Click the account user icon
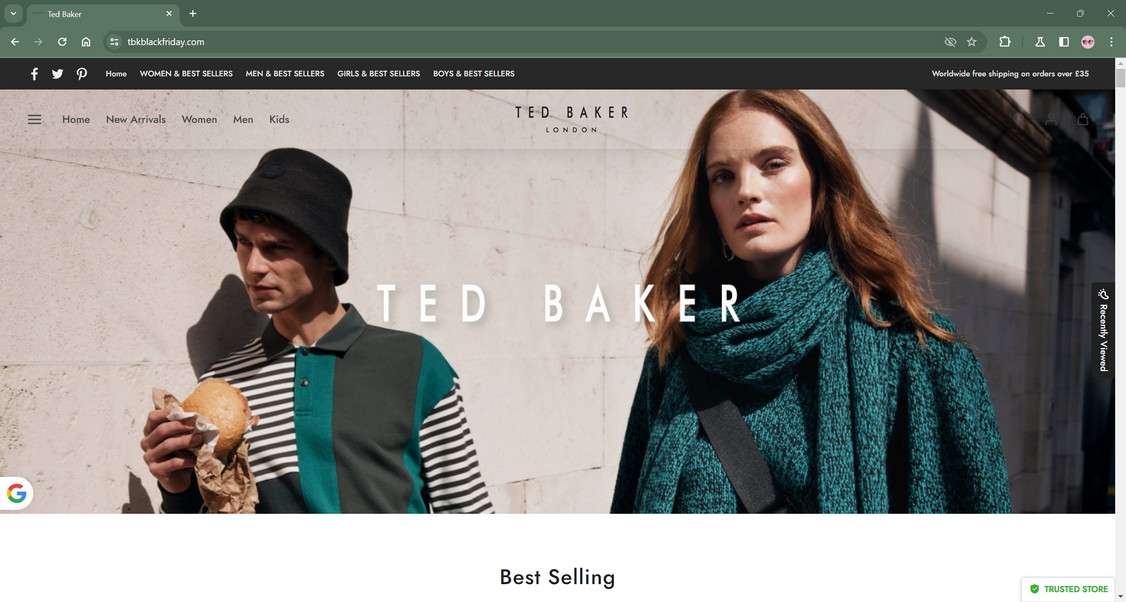 tap(1051, 119)
